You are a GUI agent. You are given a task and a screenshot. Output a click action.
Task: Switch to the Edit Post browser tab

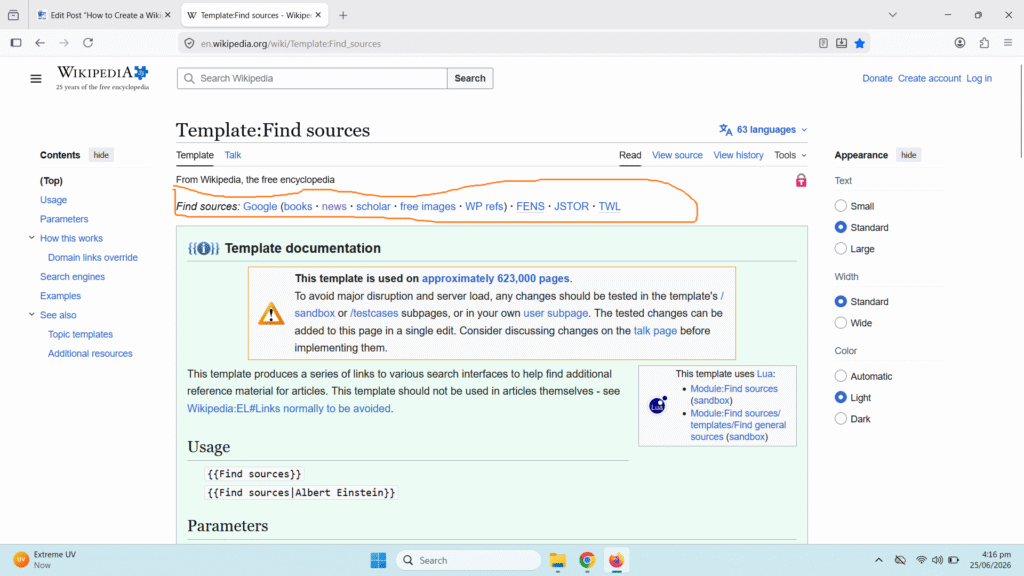tap(104, 15)
